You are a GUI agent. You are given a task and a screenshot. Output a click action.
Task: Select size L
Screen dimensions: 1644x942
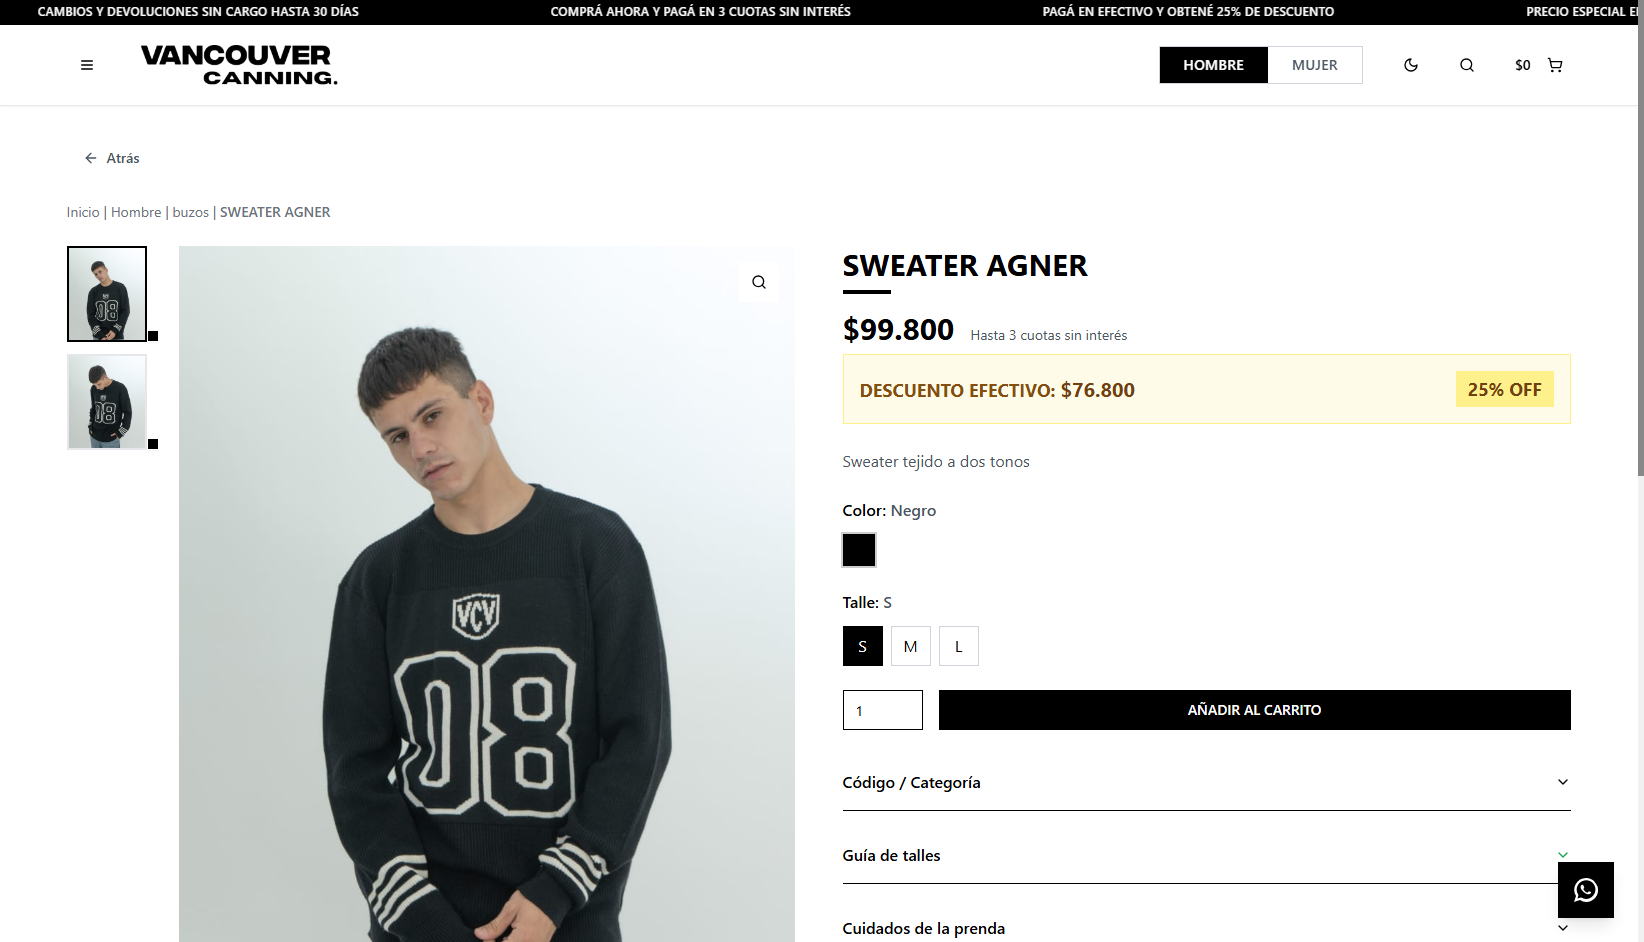[x=958, y=646]
